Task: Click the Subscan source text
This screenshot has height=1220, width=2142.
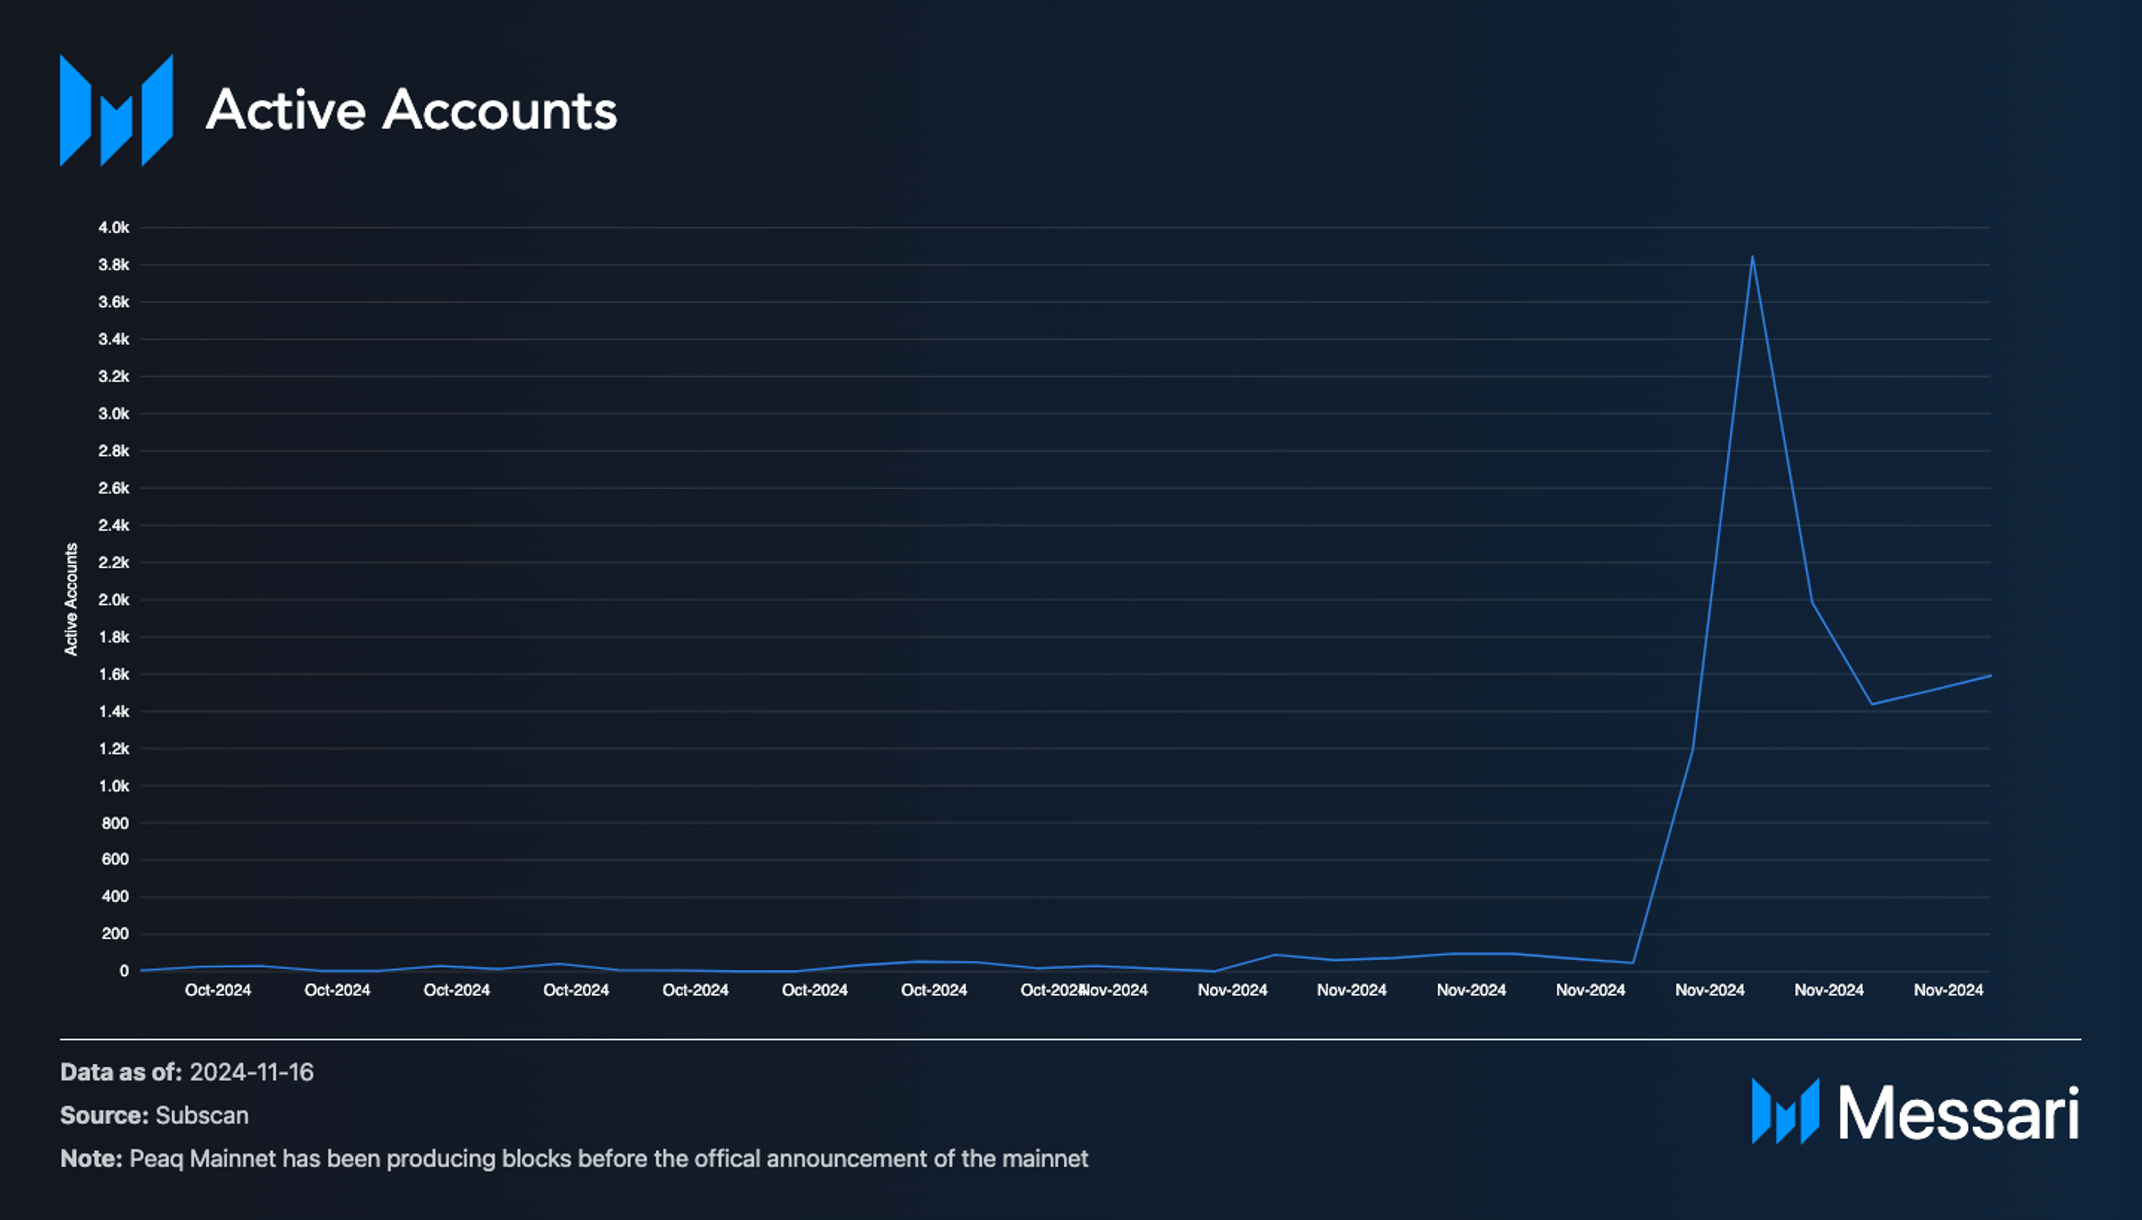Action: pyautogui.click(x=202, y=1115)
